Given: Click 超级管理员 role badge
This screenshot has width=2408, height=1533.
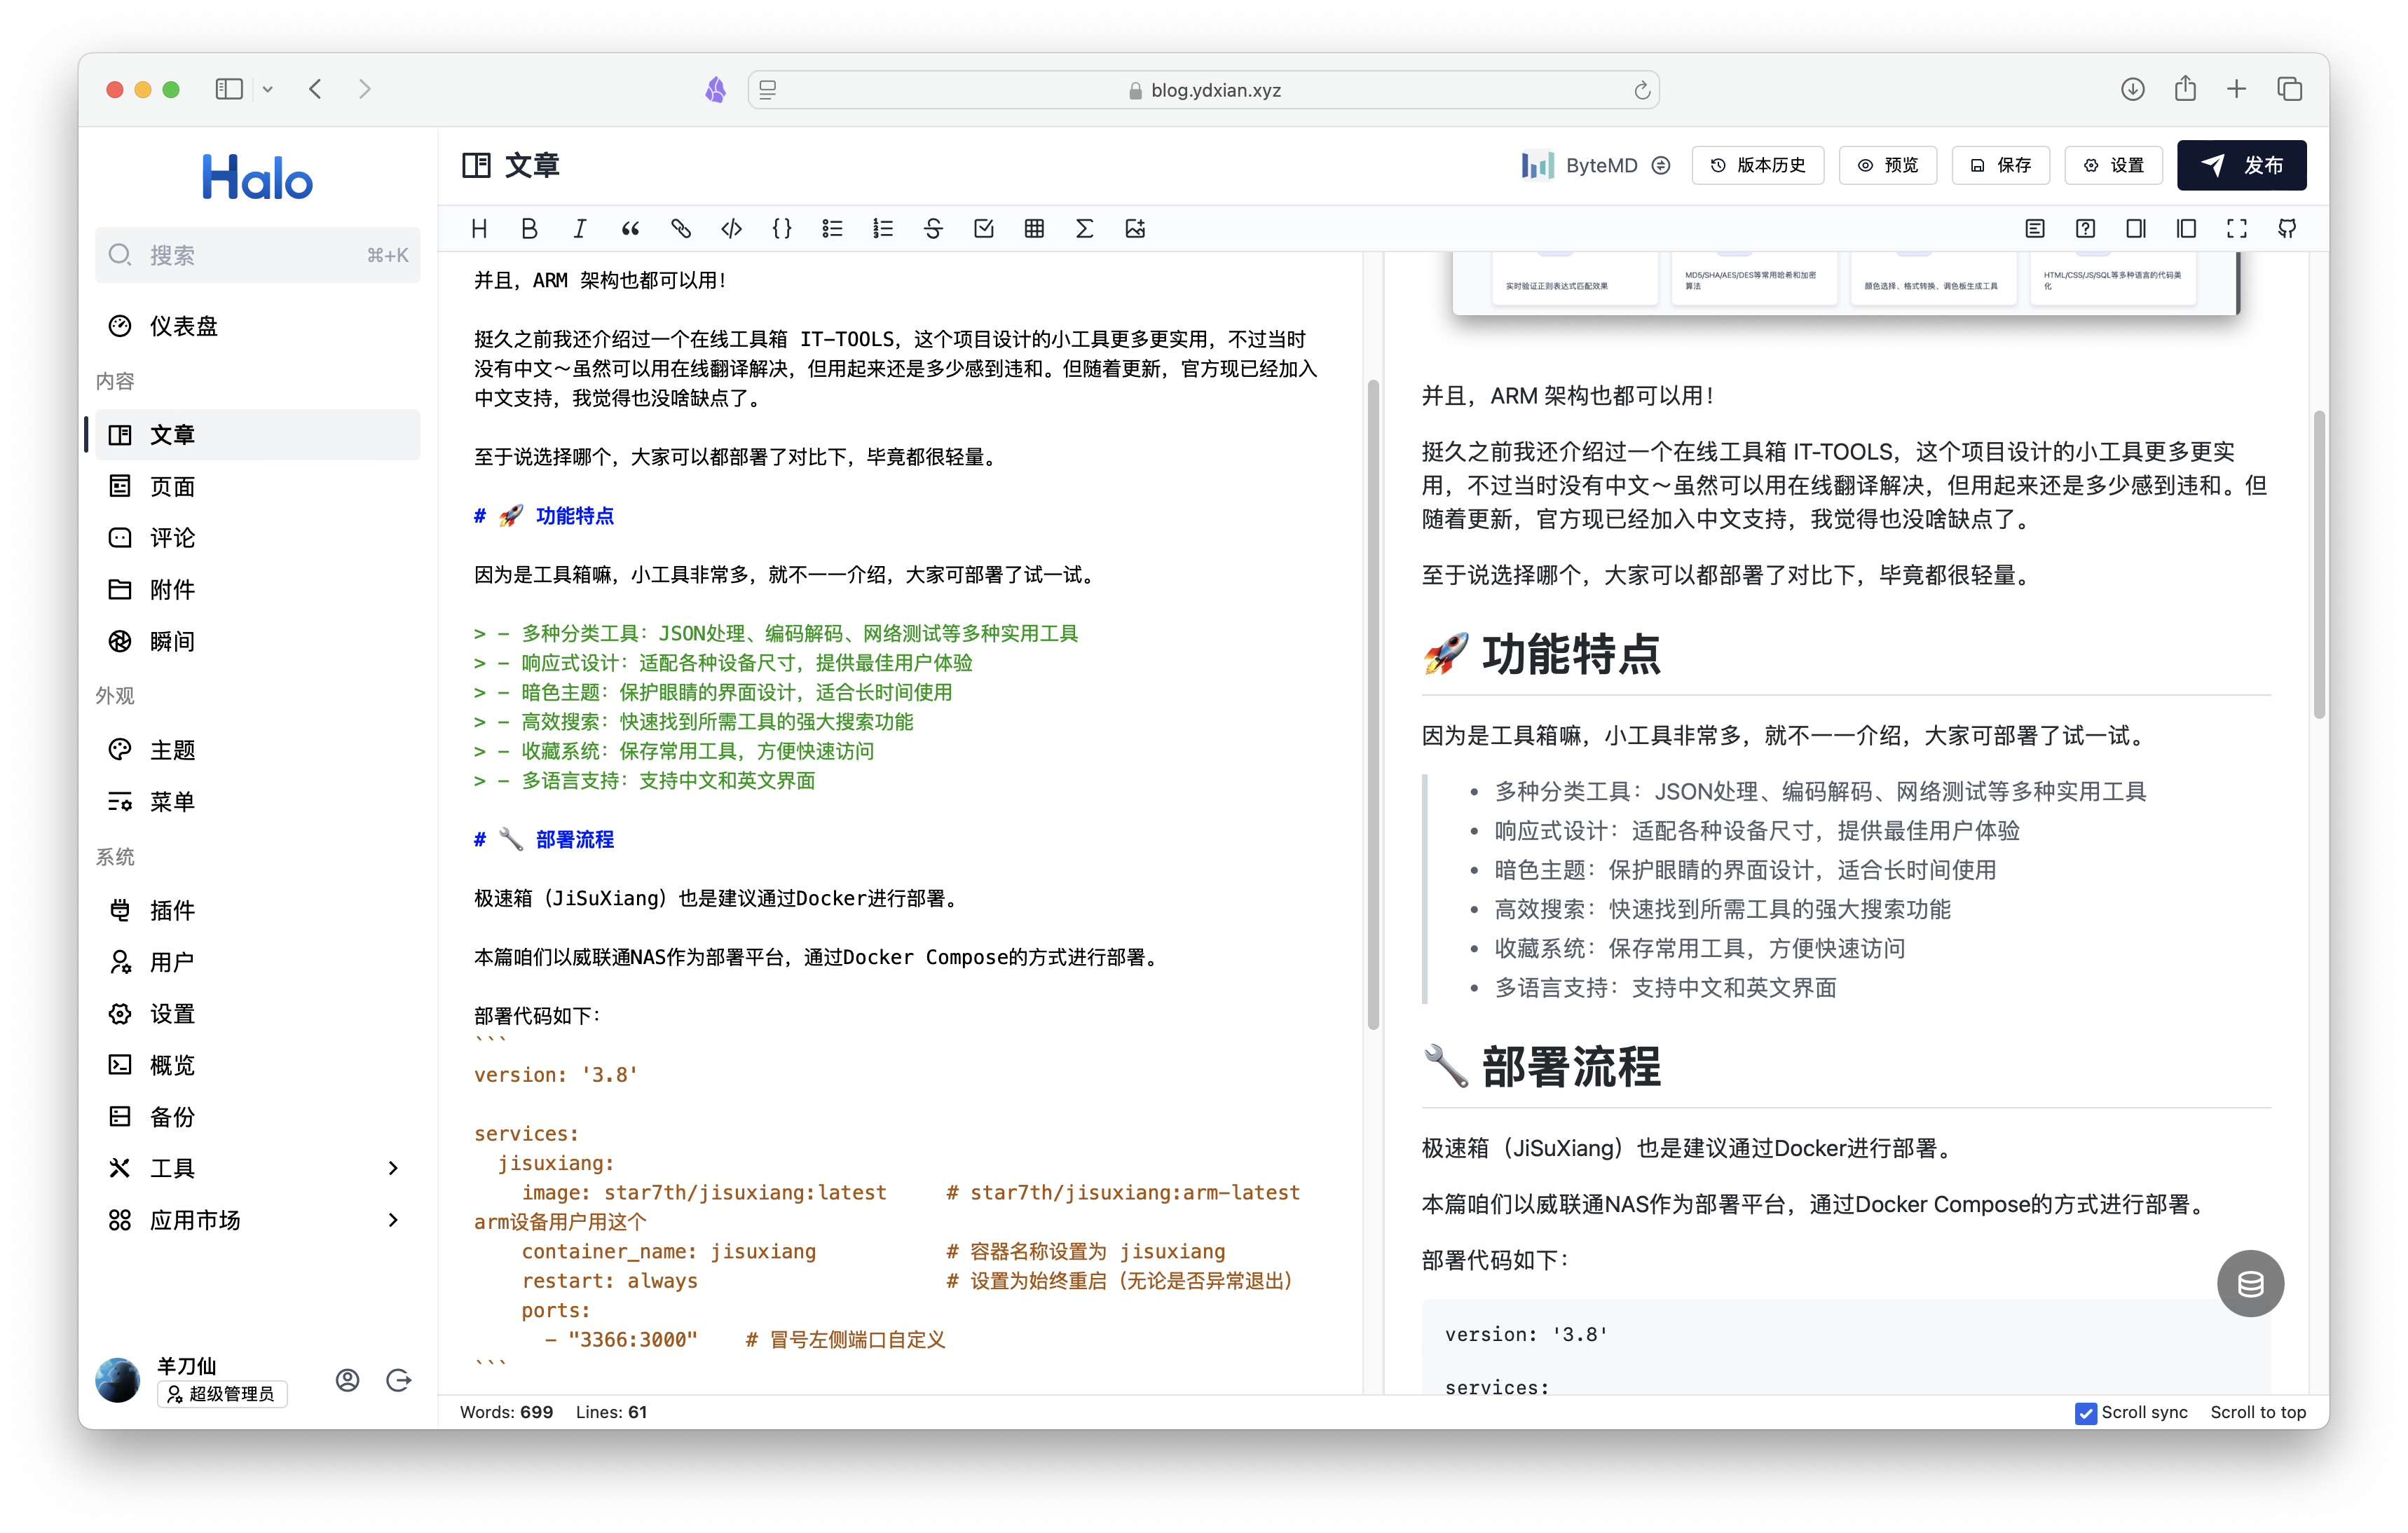Looking at the screenshot, I should [222, 1394].
